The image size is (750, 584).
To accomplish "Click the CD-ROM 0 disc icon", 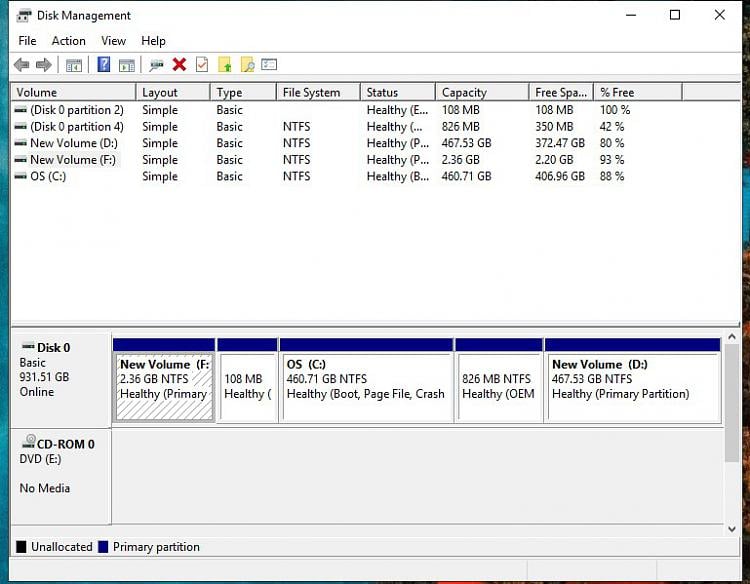I will [x=29, y=442].
